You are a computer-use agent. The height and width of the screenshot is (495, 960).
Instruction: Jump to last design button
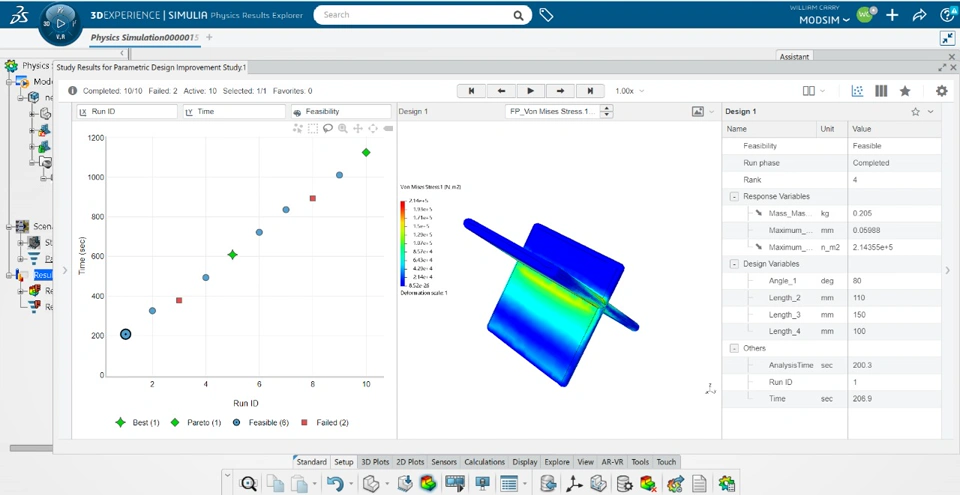590,91
